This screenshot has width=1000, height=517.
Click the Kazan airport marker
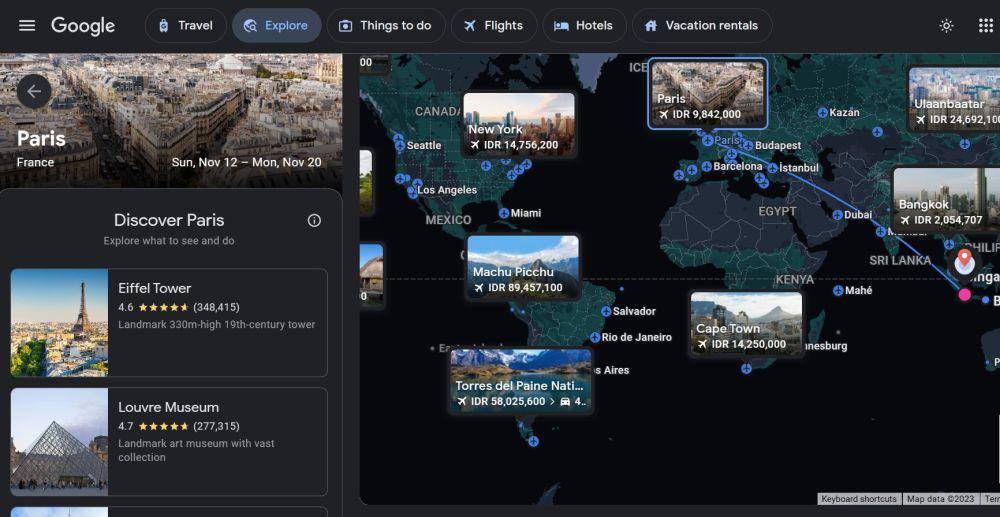(823, 113)
